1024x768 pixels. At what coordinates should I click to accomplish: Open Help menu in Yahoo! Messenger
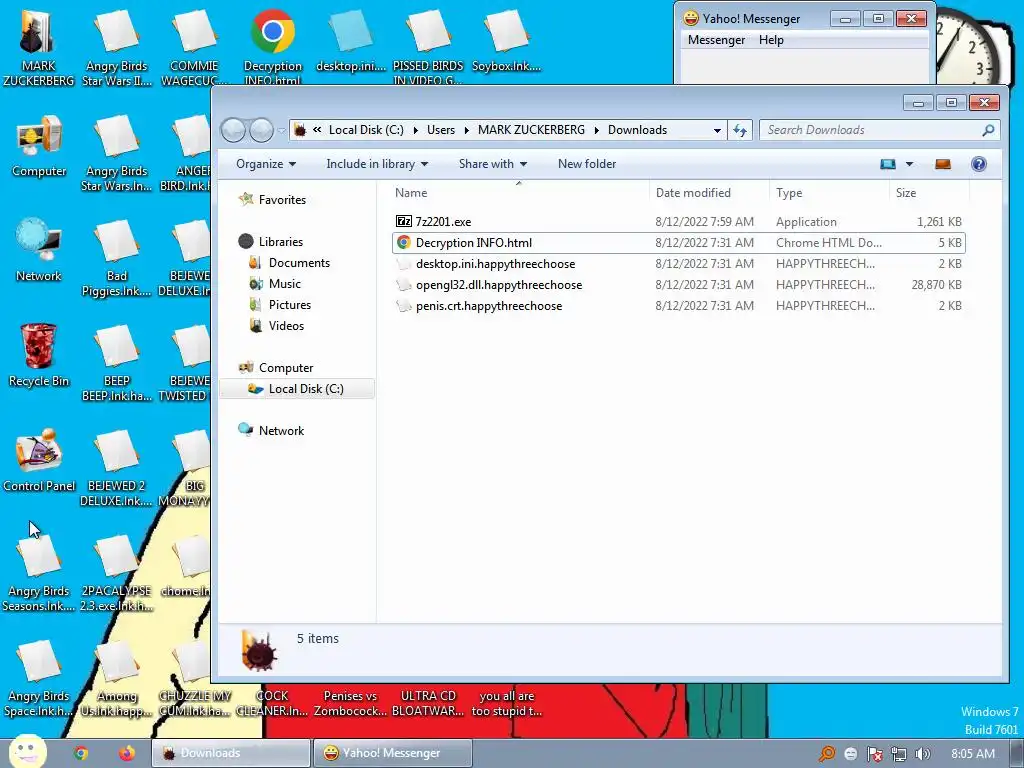[771, 40]
